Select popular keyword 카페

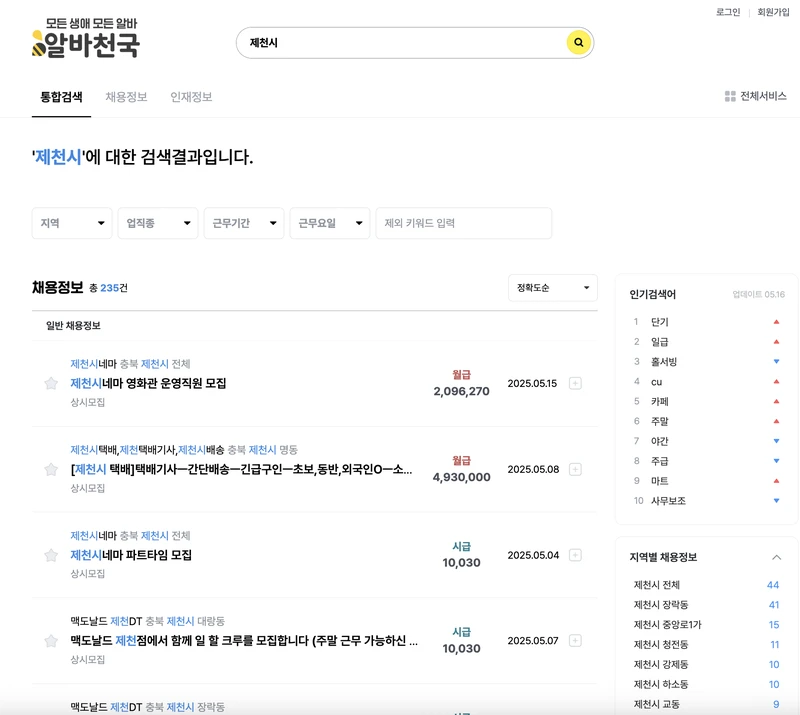(660, 402)
